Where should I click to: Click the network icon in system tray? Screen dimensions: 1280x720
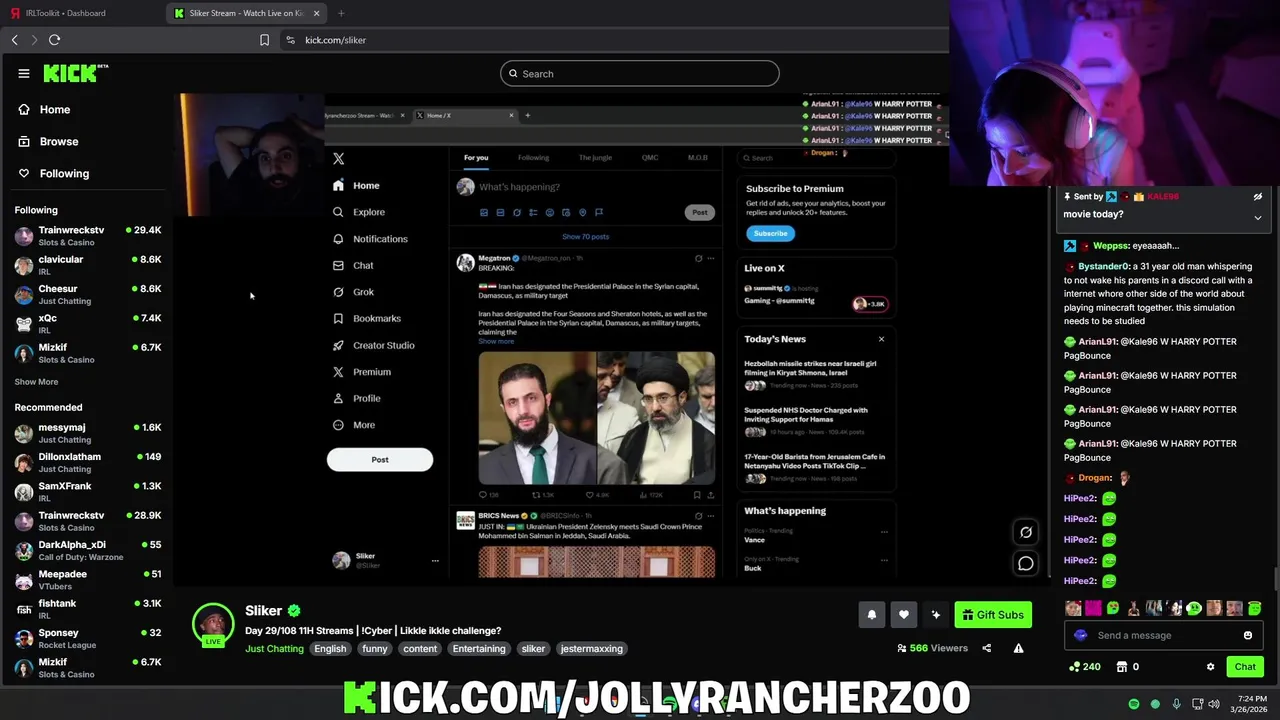[x=1196, y=704]
